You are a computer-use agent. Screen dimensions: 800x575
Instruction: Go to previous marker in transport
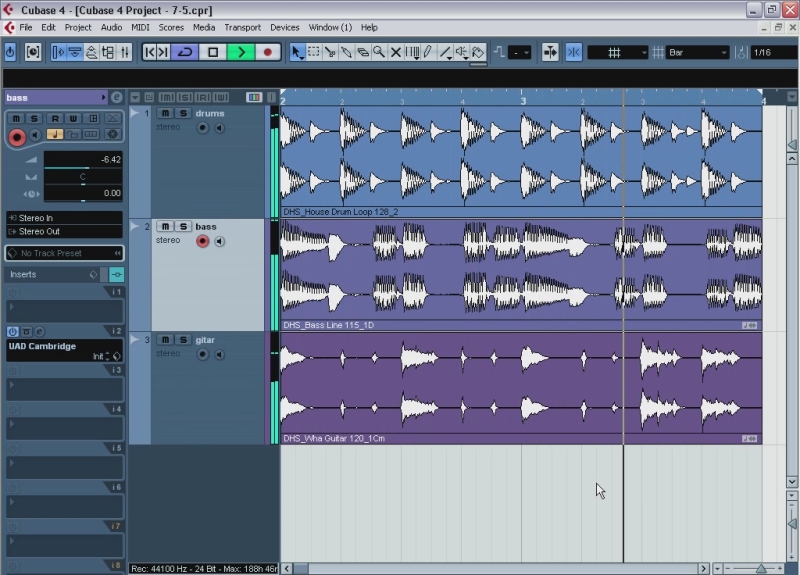pyautogui.click(x=149, y=52)
